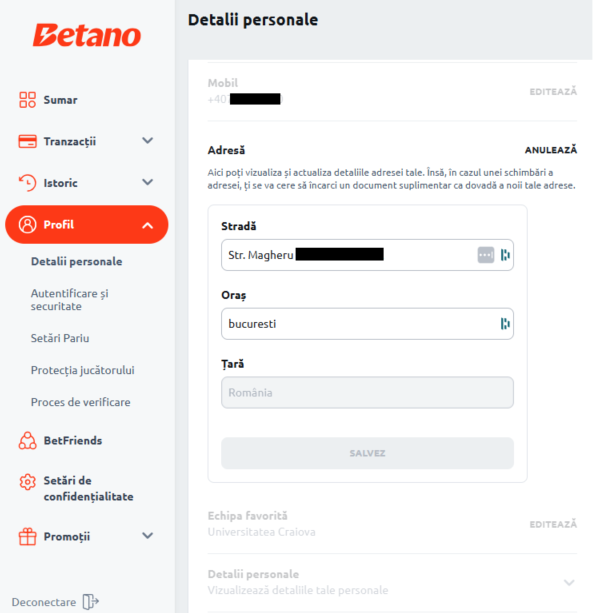Click the password manager icon in Stradă field

[x=486, y=255]
